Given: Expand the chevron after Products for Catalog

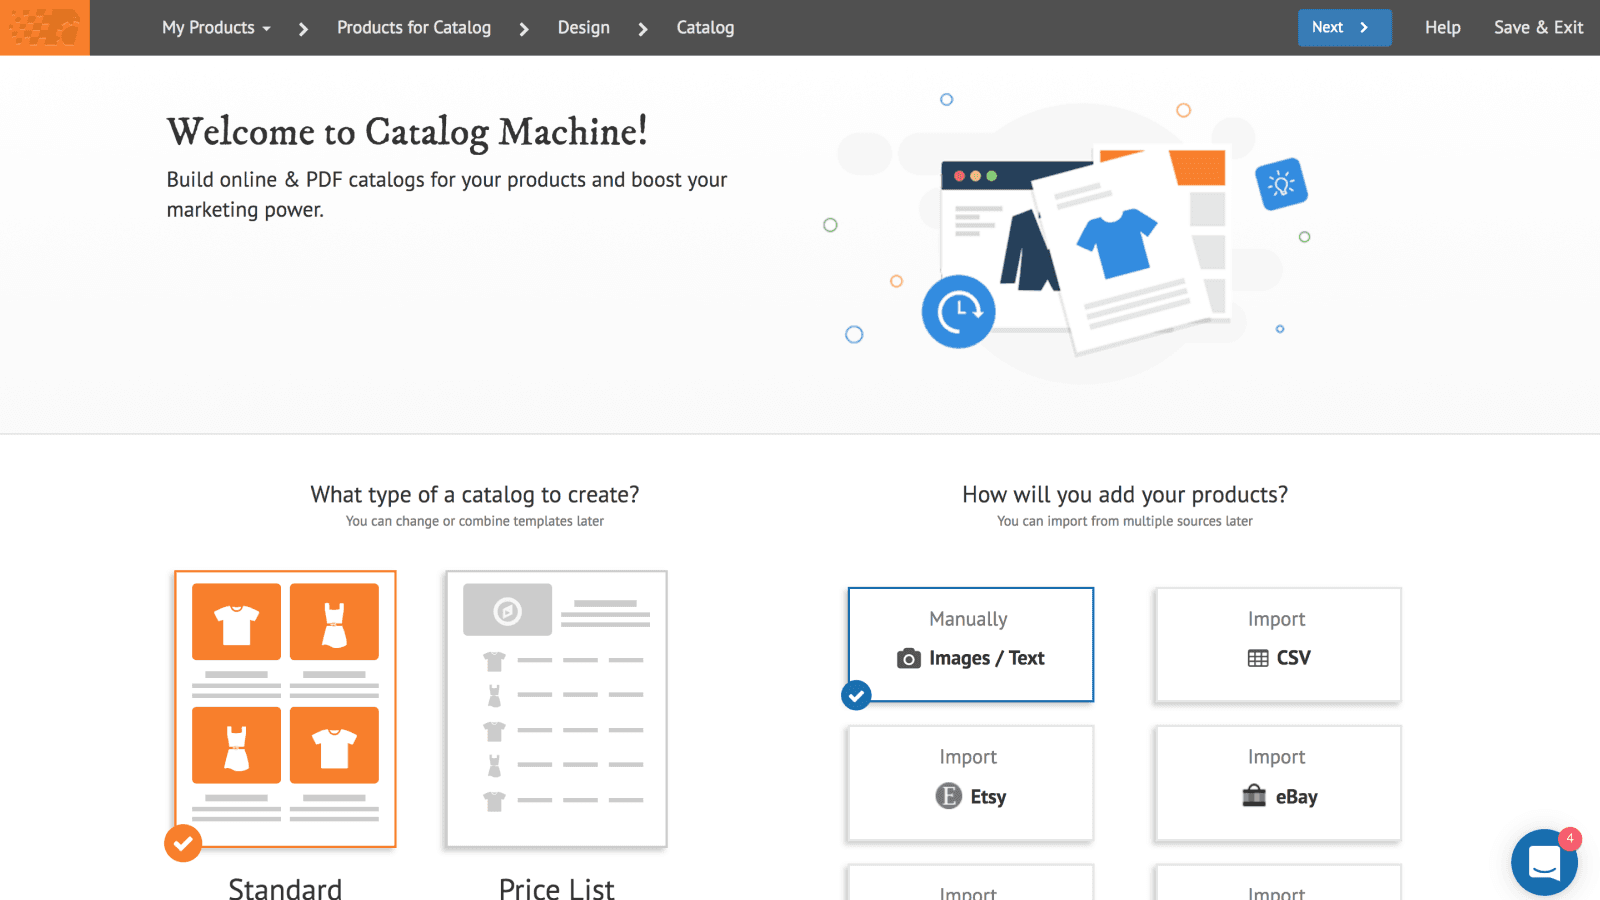Looking at the screenshot, I should point(524,28).
